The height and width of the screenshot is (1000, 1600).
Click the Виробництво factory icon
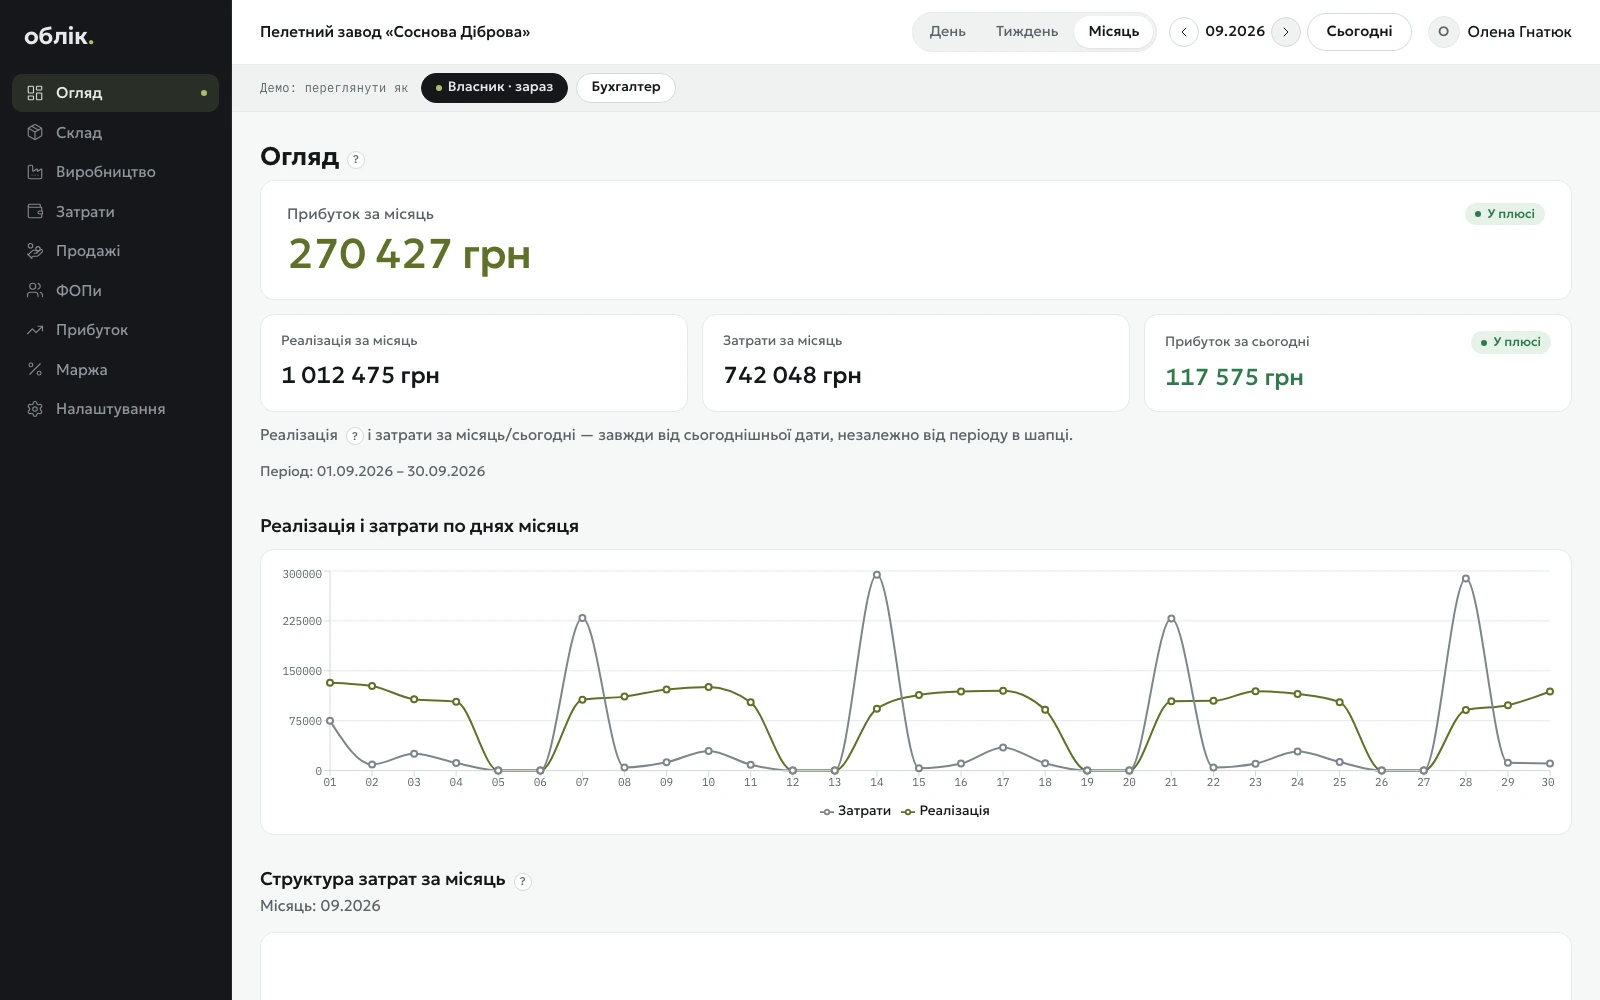click(x=35, y=172)
